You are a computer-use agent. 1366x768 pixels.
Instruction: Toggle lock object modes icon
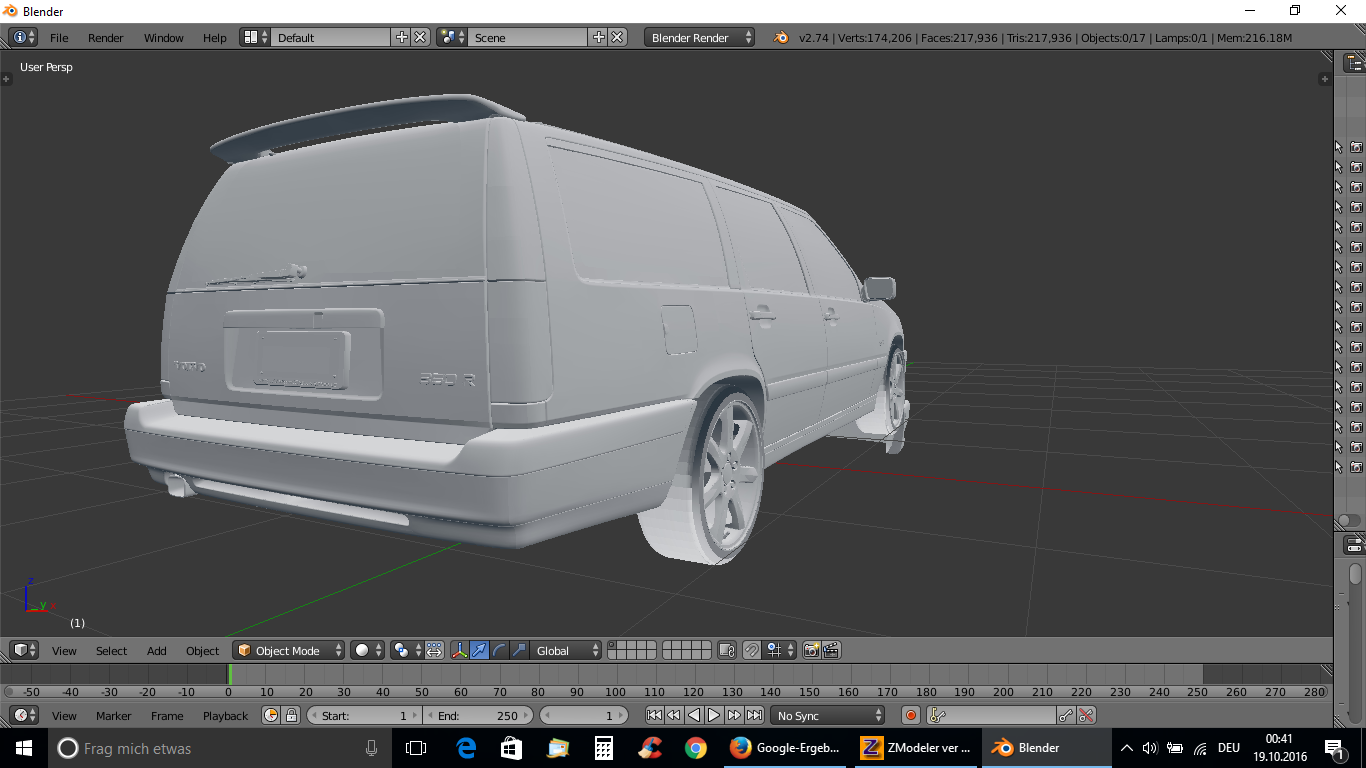click(x=727, y=650)
